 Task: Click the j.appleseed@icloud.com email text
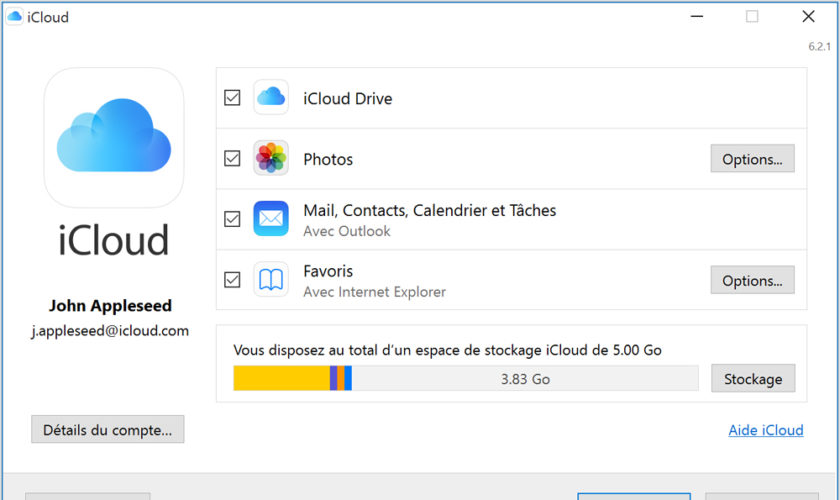[x=111, y=331]
